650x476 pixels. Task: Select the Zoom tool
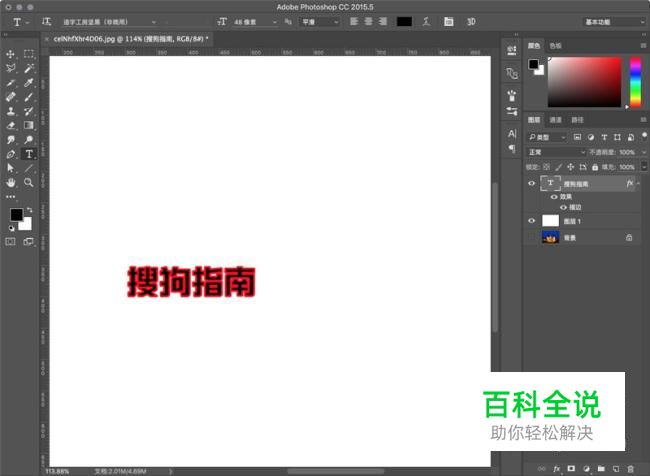click(29, 182)
